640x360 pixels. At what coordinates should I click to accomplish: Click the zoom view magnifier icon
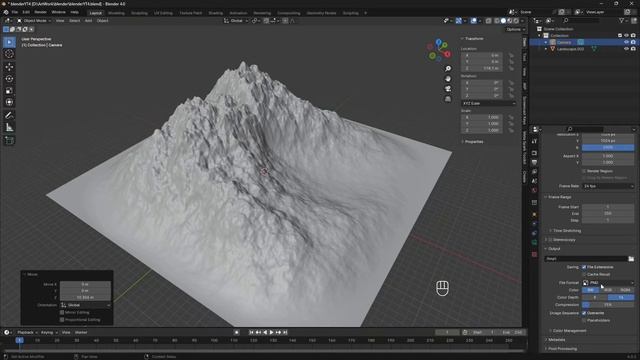coord(448,69)
